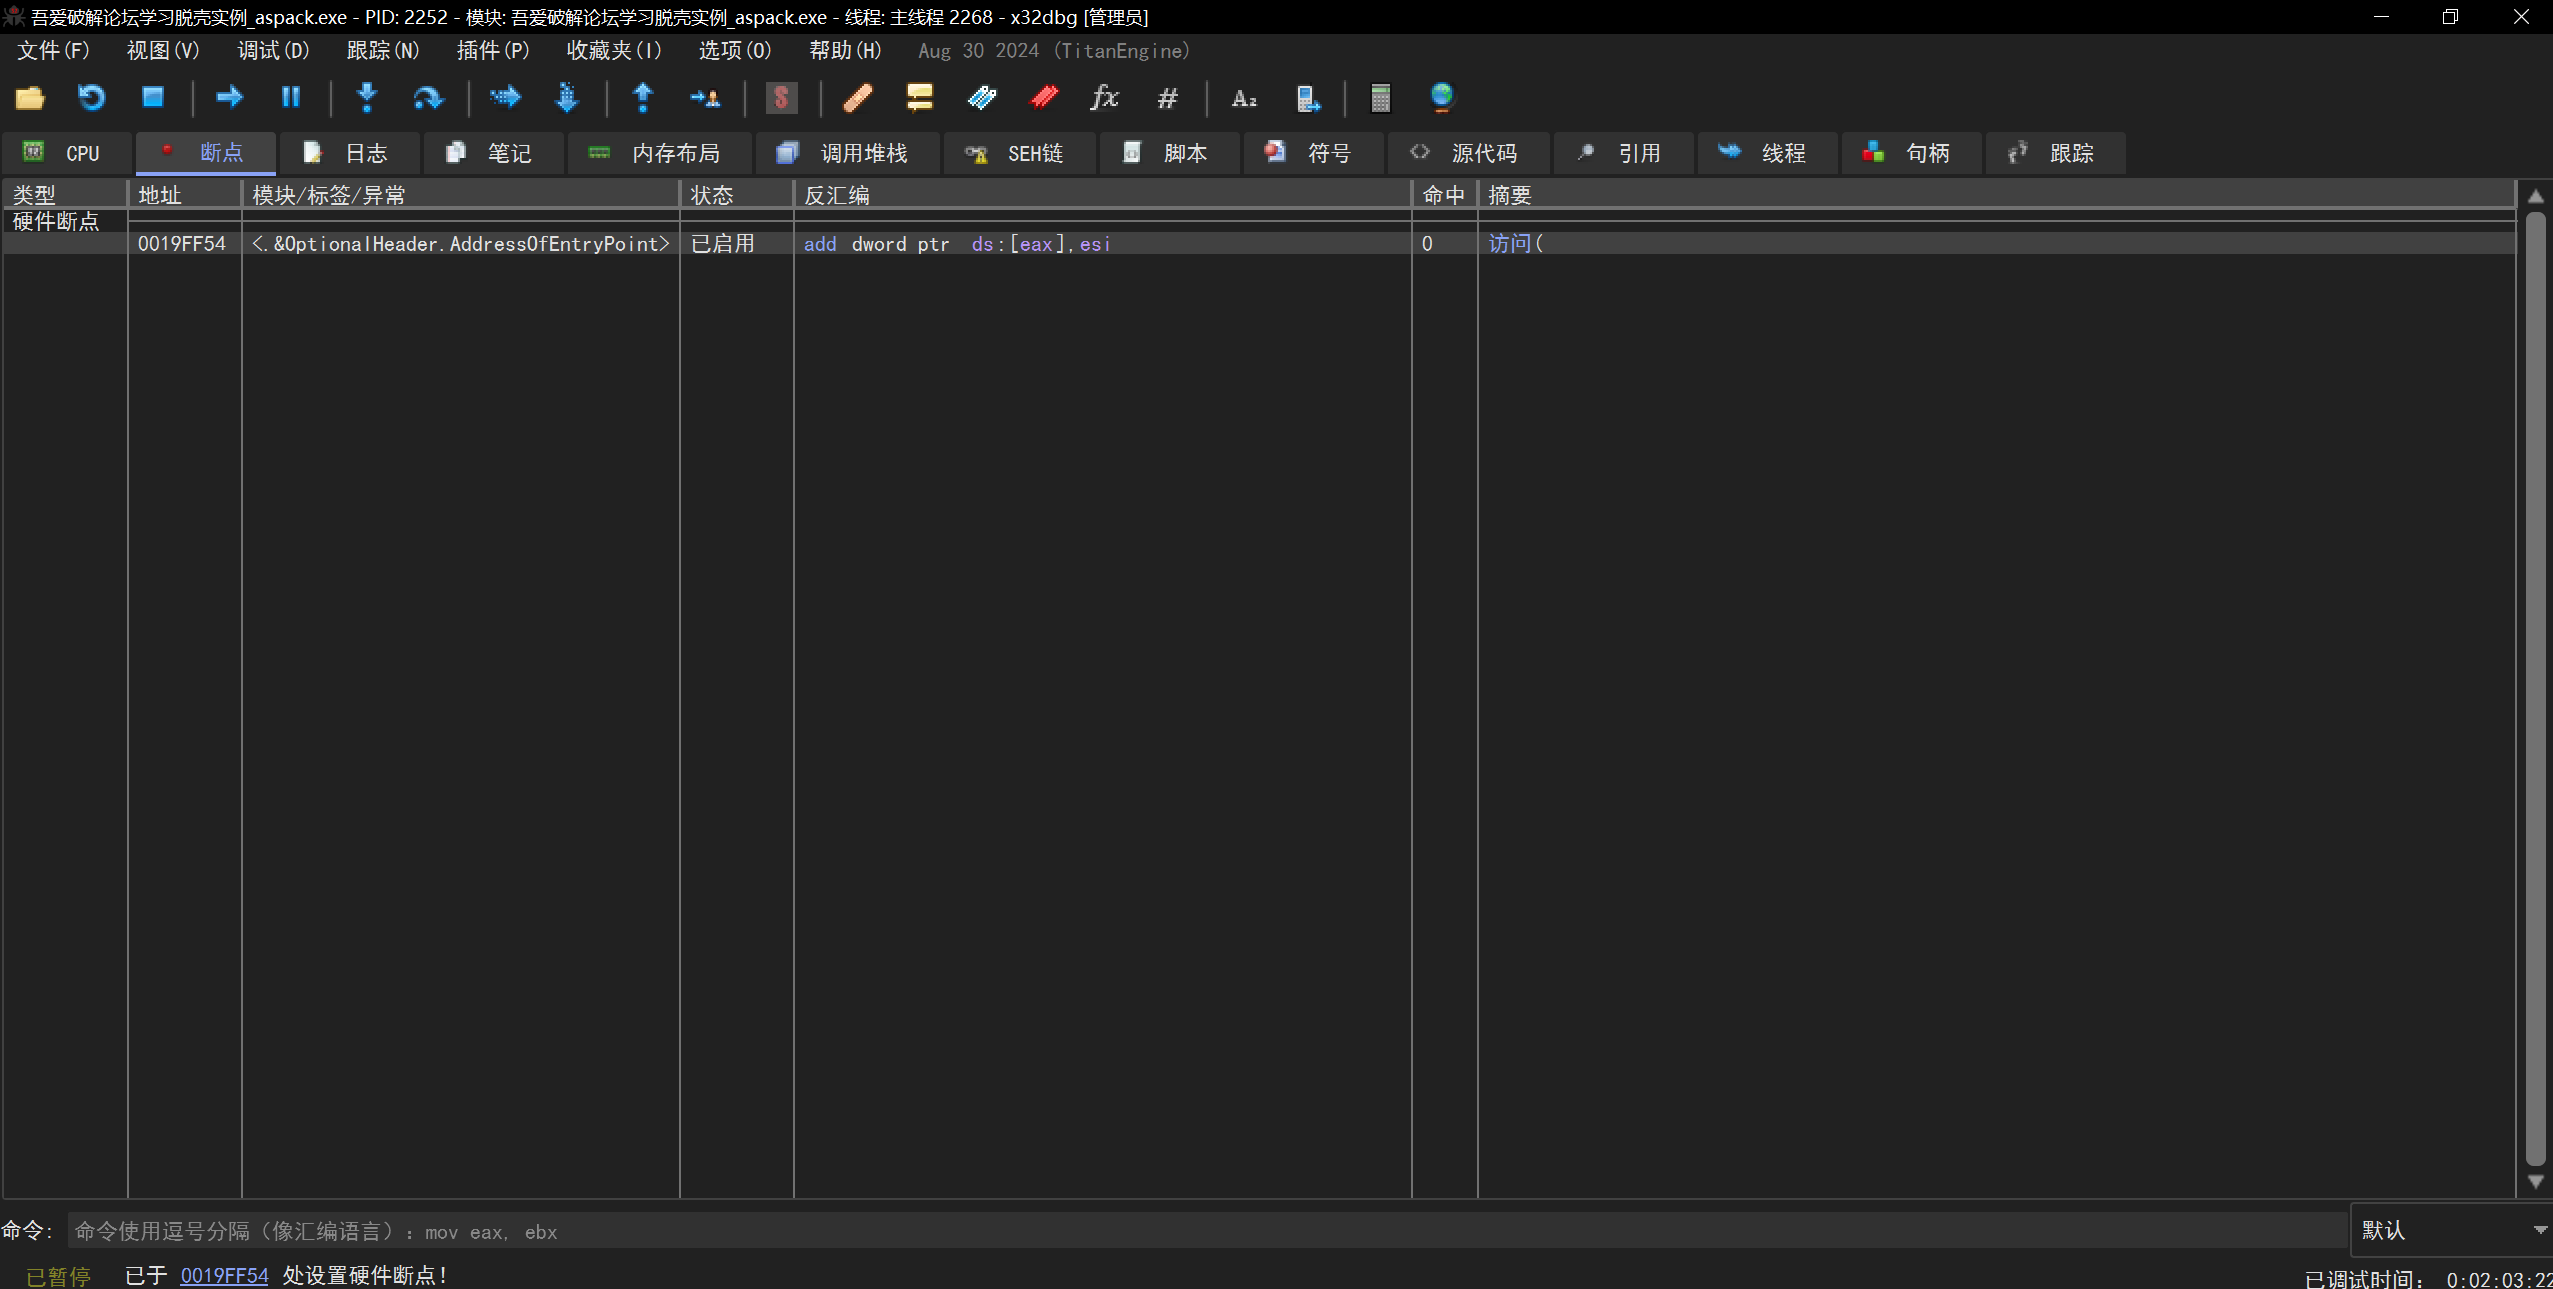
Task: Click the command input field
Action: (1200, 1231)
